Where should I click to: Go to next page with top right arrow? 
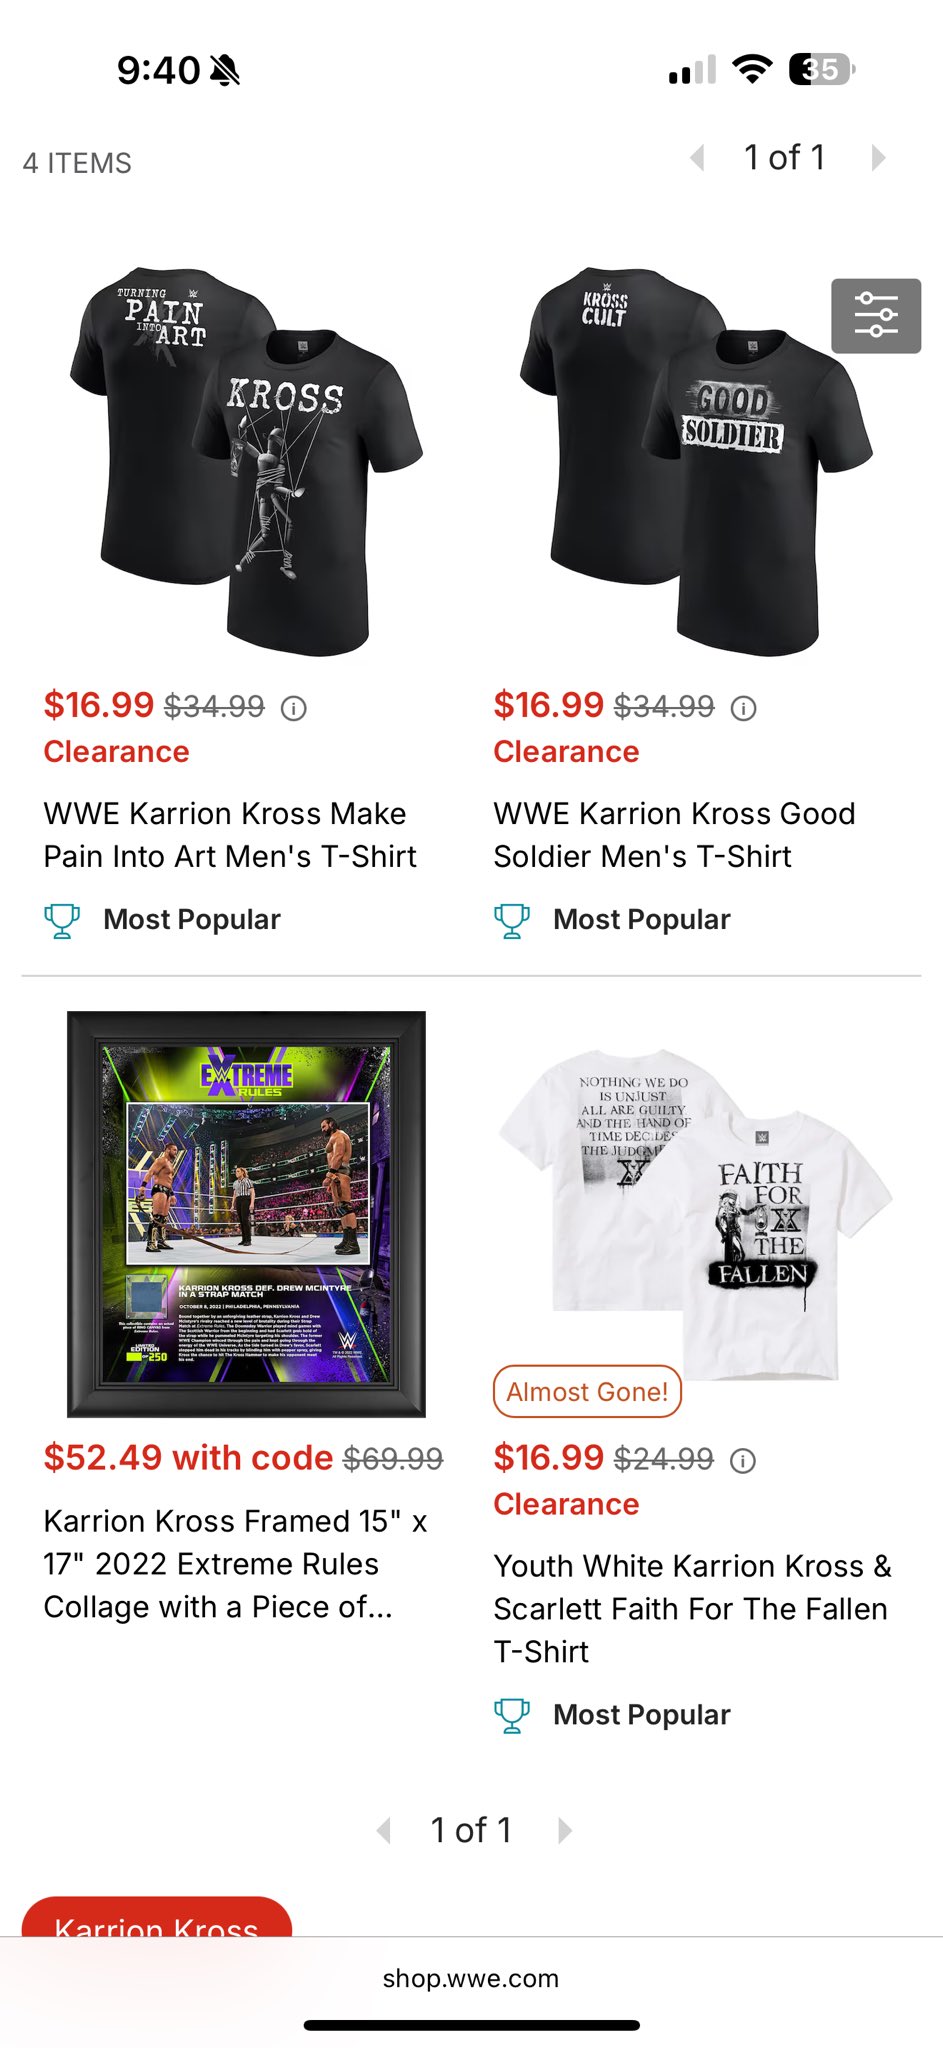pyautogui.click(x=878, y=158)
